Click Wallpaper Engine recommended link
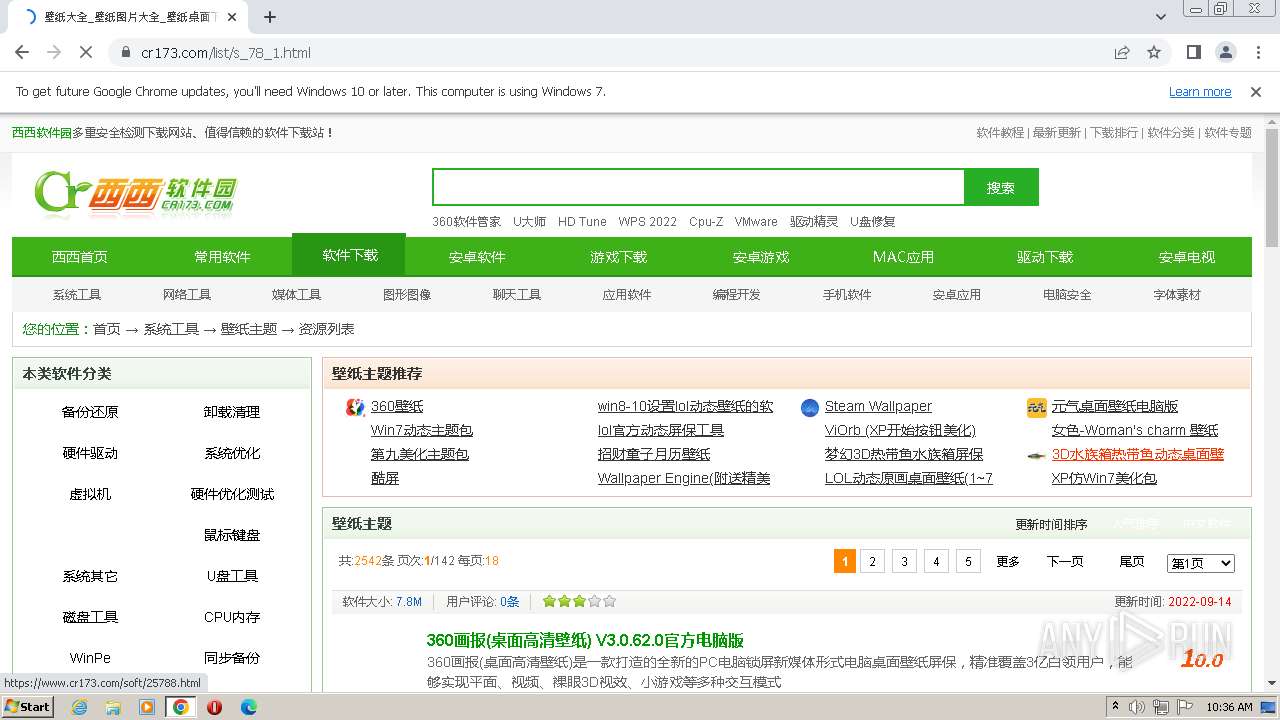 [x=684, y=479]
